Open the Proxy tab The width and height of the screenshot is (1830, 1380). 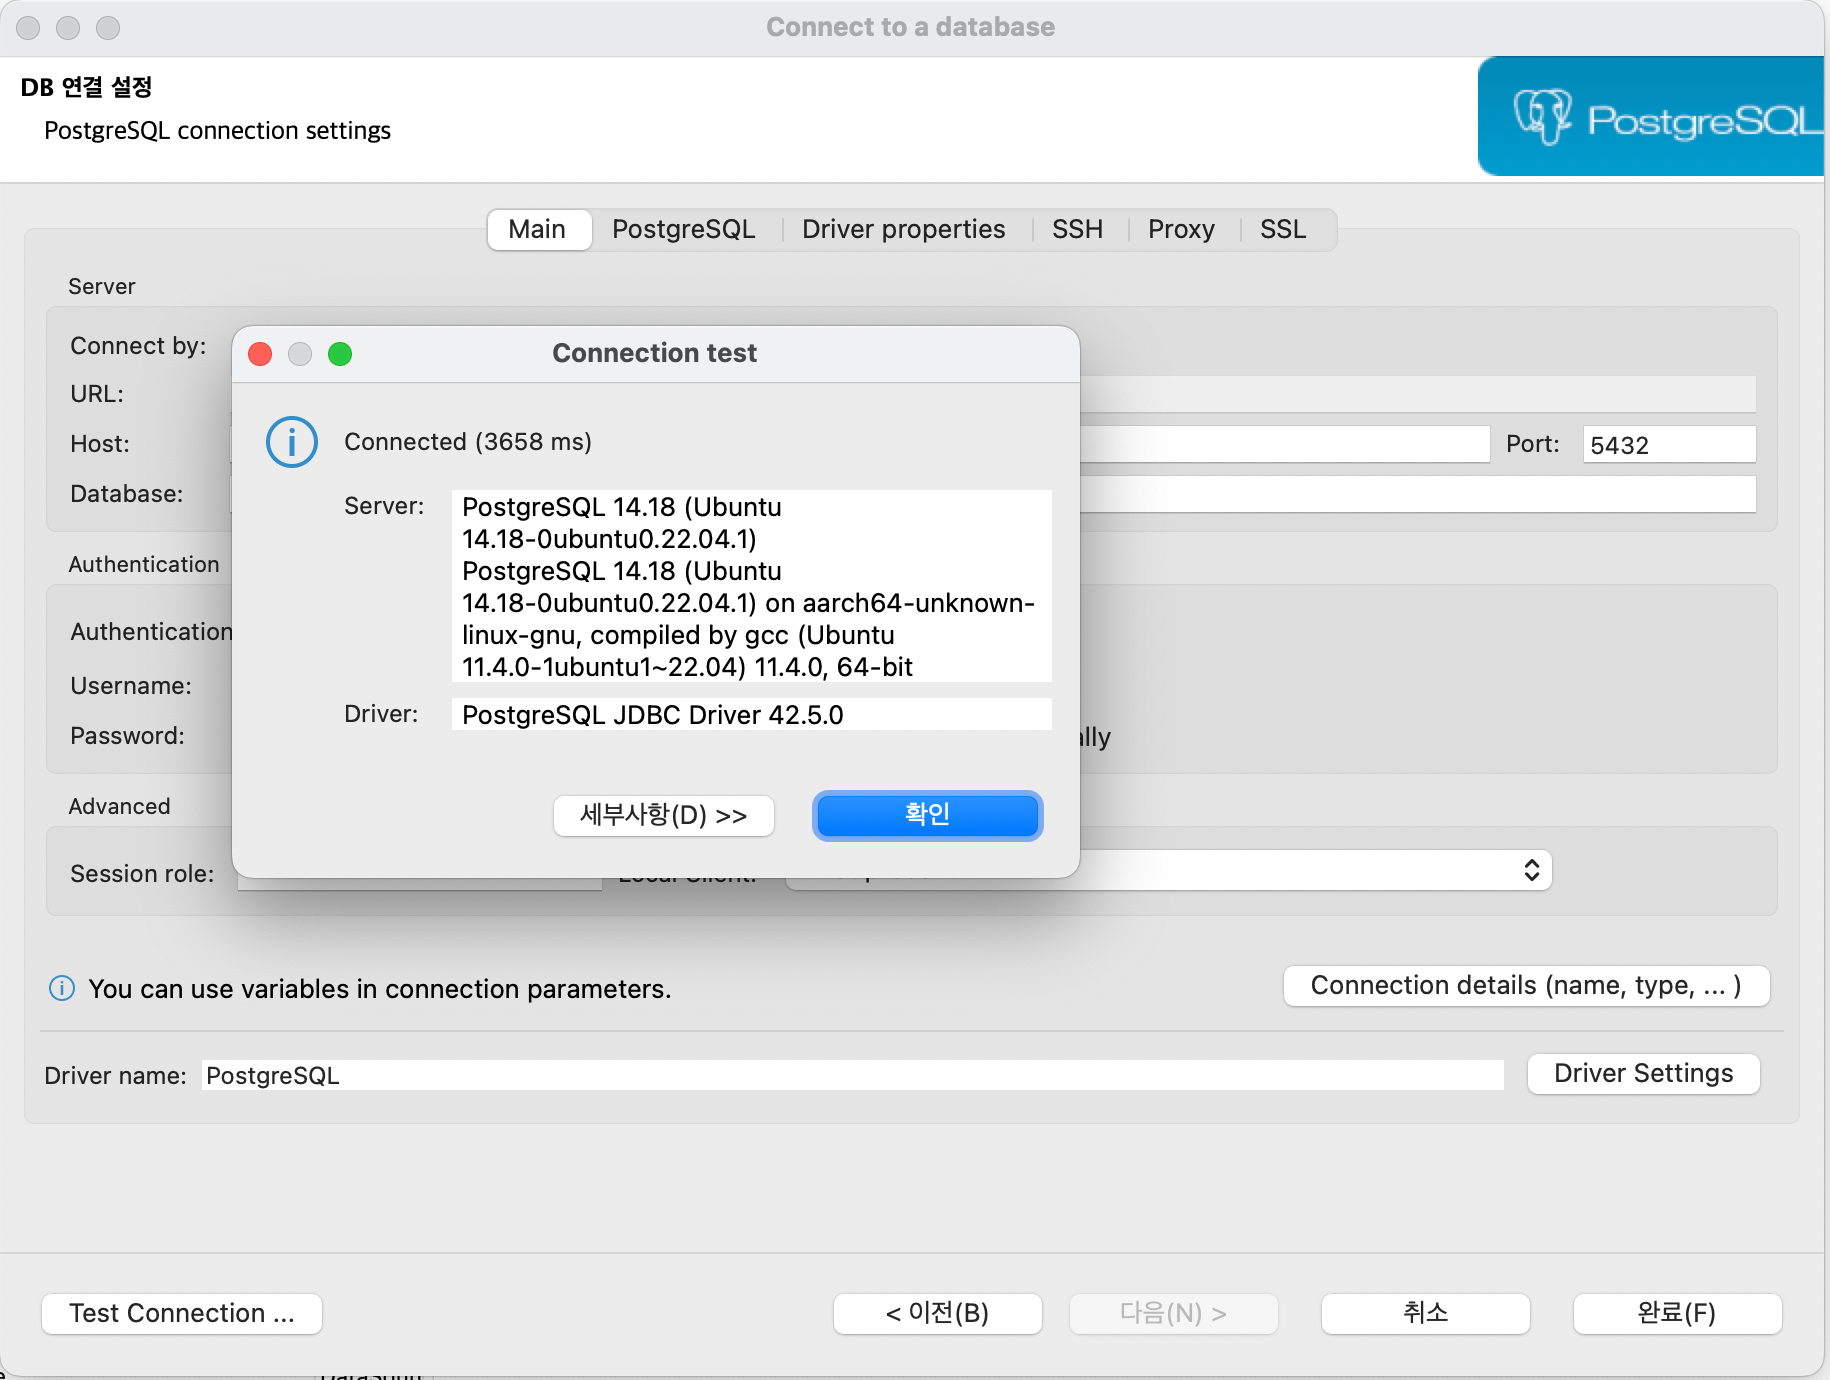(1181, 229)
